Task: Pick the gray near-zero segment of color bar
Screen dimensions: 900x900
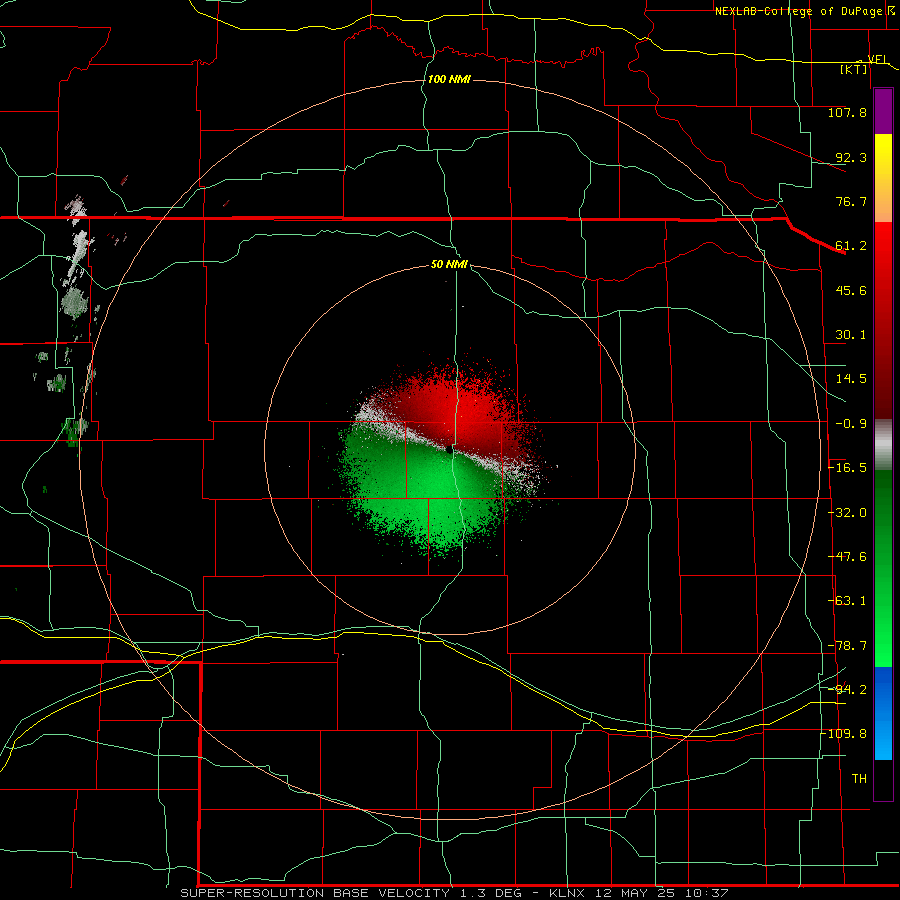Action: click(x=883, y=445)
